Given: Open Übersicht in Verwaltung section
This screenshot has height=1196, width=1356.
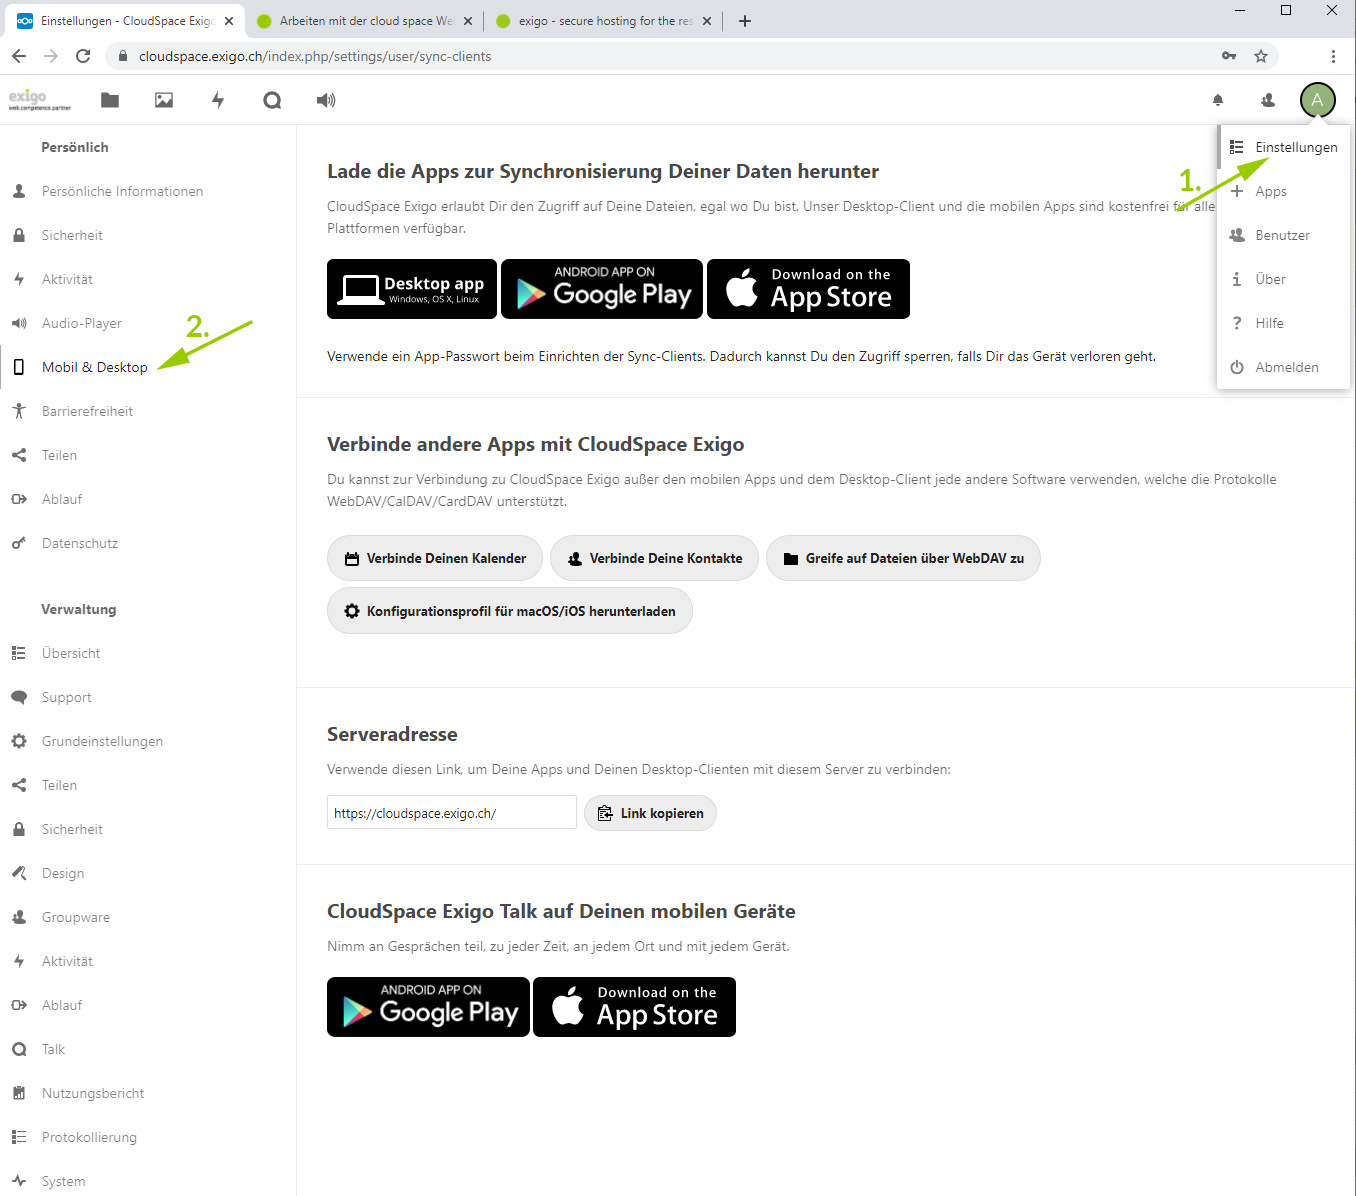Looking at the screenshot, I should 148,653.
